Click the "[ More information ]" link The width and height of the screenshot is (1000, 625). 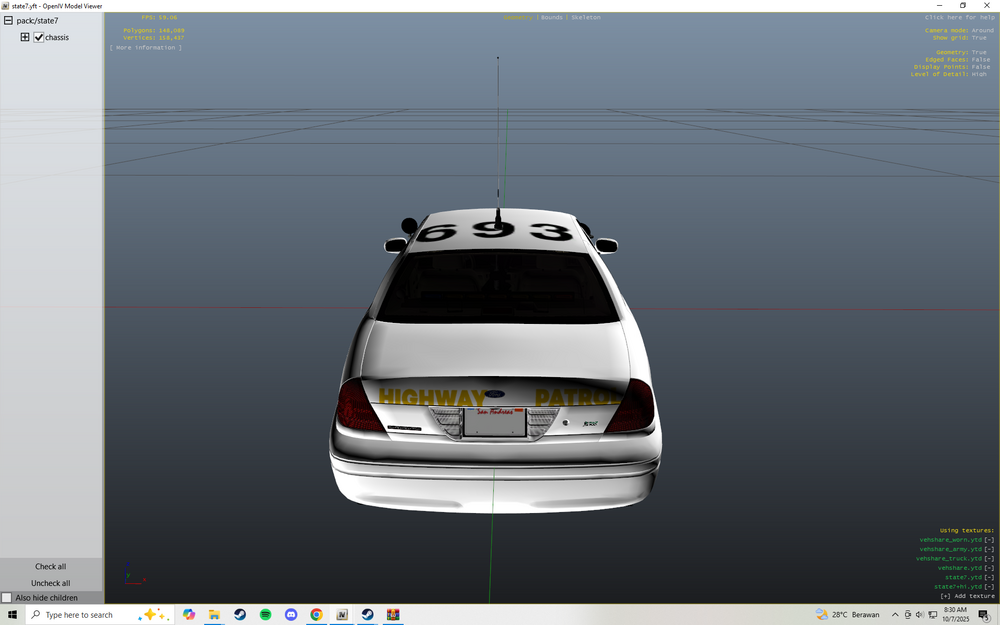147,46
